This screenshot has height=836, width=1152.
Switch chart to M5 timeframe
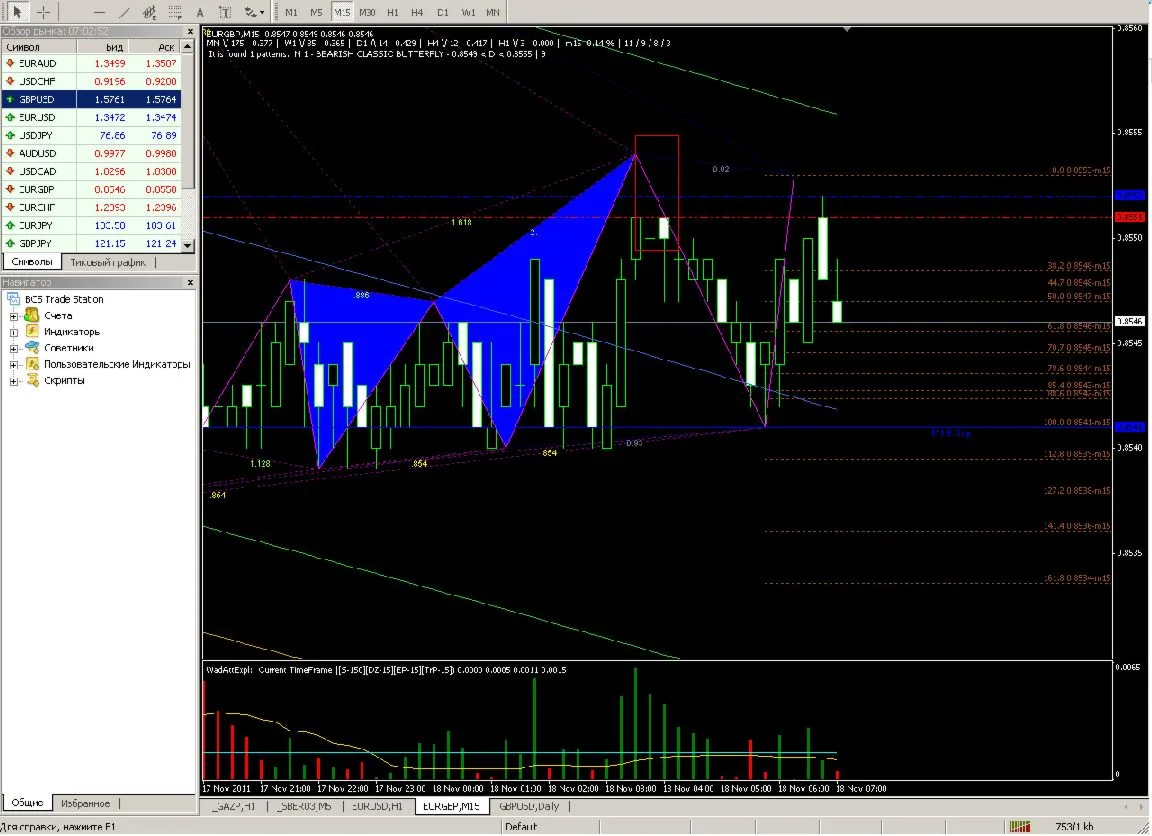[x=316, y=12]
